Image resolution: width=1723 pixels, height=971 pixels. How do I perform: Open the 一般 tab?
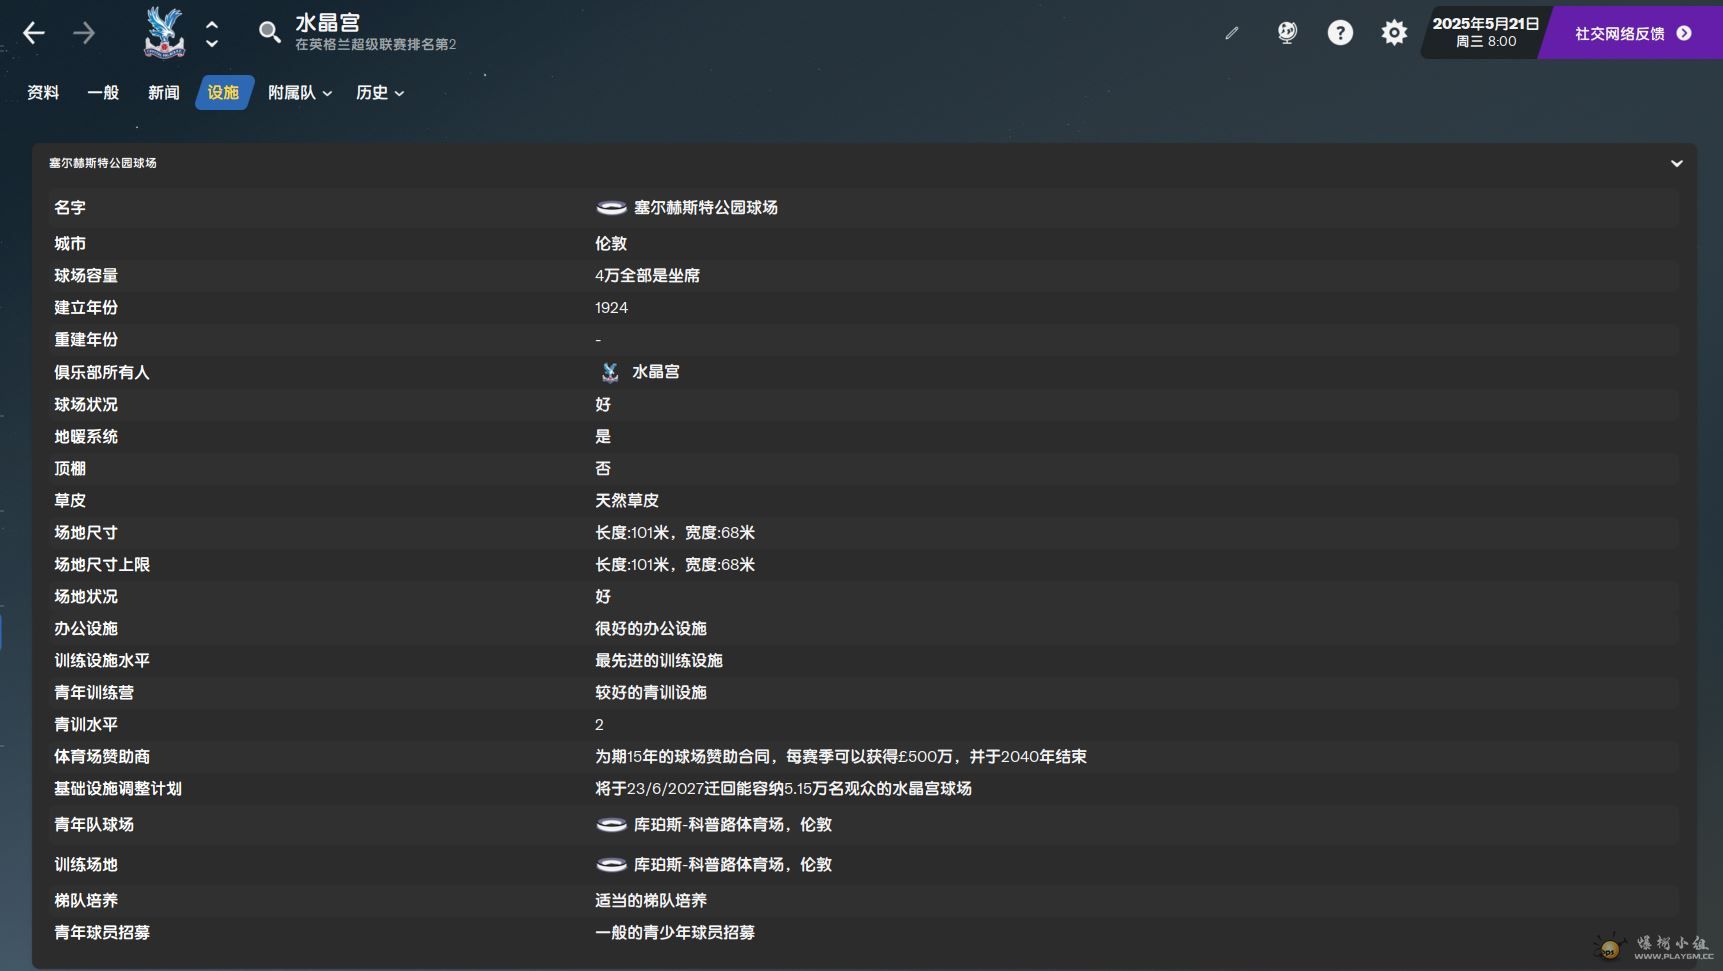click(103, 92)
